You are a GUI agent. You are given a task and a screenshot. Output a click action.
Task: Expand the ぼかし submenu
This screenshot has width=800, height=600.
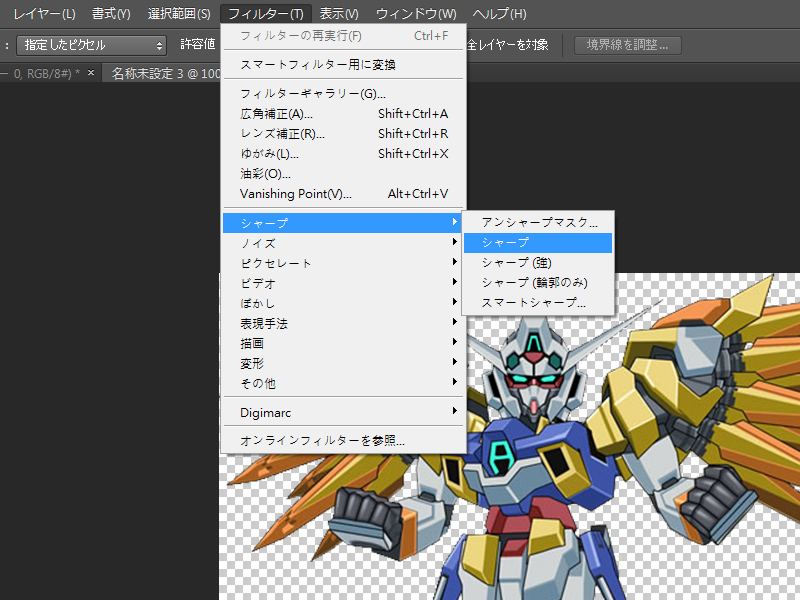pos(343,303)
